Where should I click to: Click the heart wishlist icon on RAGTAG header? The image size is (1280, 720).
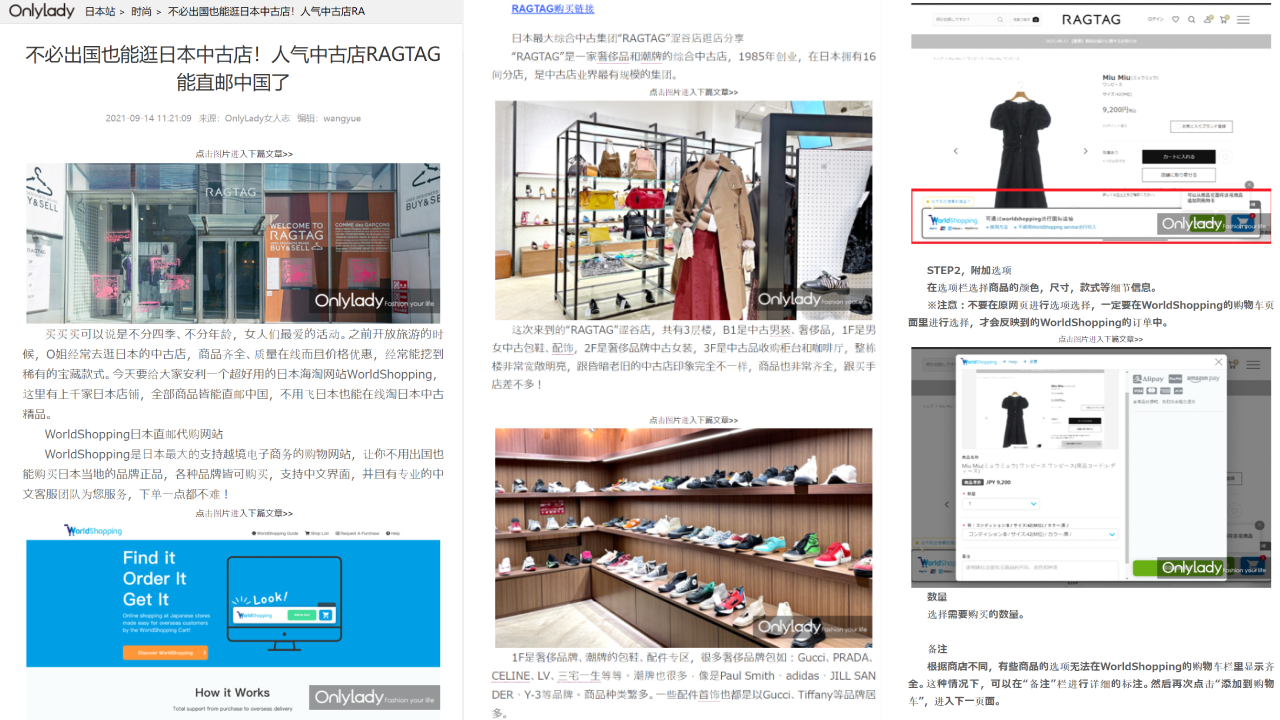point(1175,19)
